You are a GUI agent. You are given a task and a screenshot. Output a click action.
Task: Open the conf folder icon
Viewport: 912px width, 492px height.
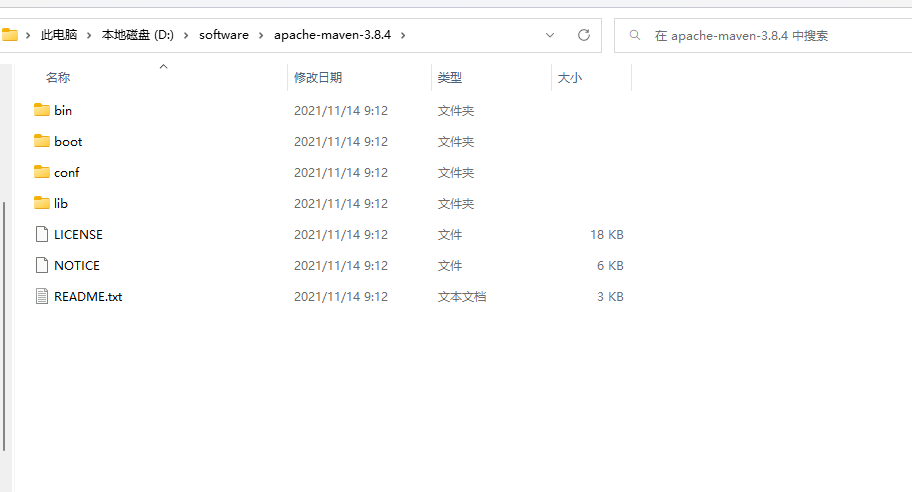coord(41,172)
